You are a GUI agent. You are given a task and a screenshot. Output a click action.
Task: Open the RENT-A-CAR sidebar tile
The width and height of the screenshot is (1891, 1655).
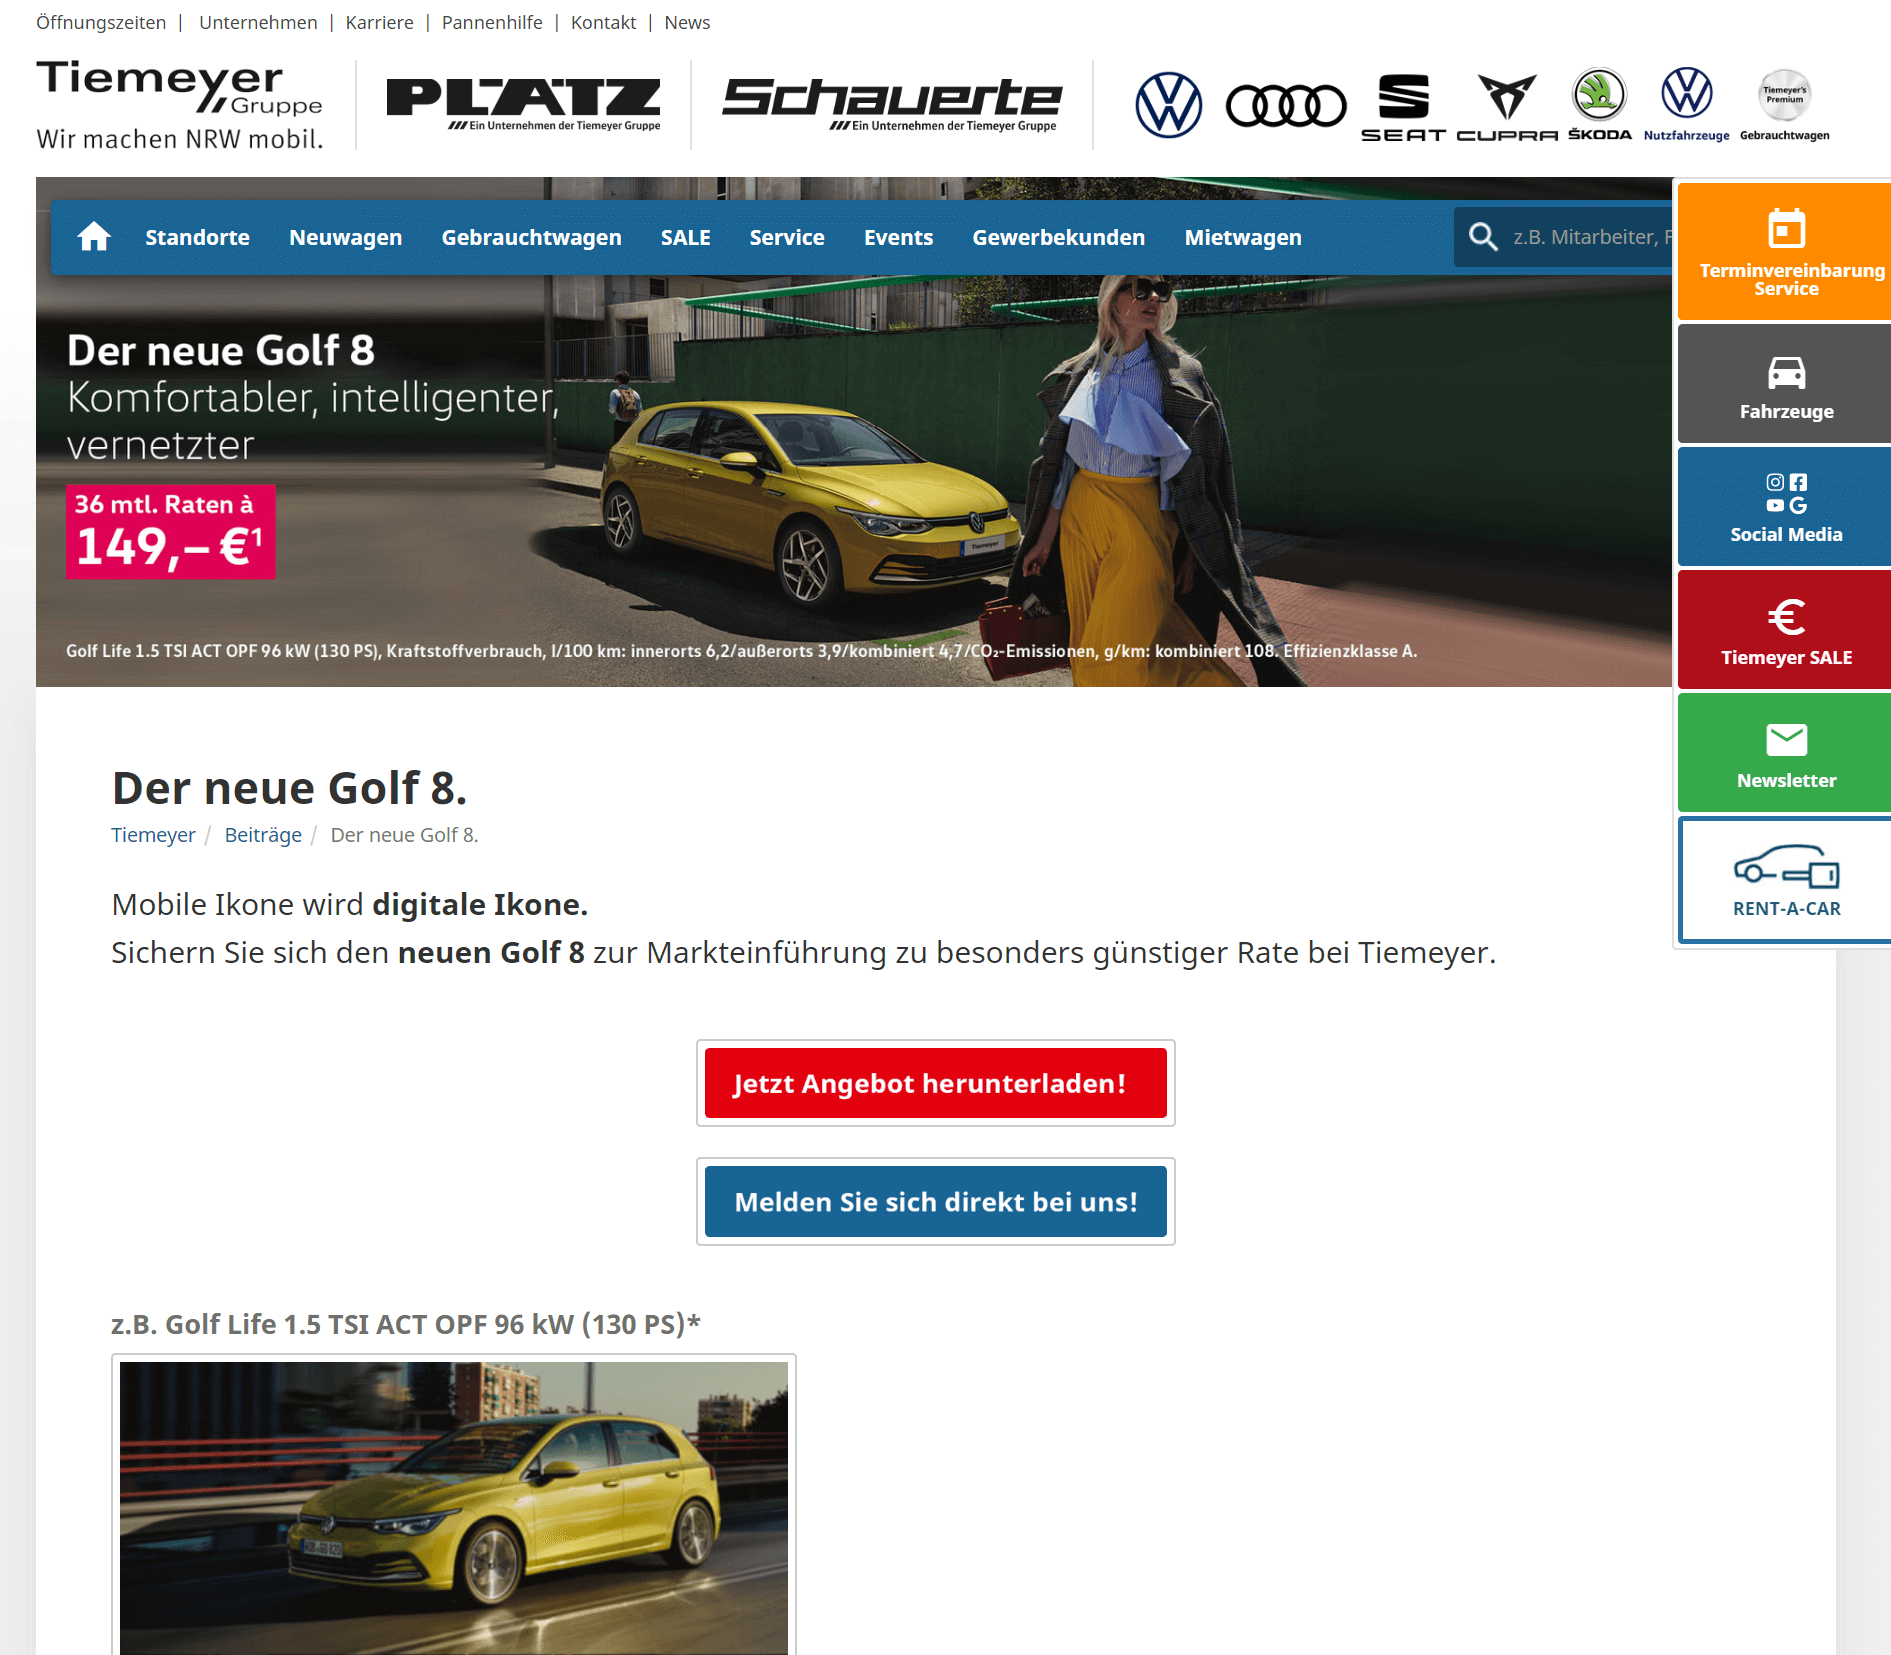tap(1784, 880)
